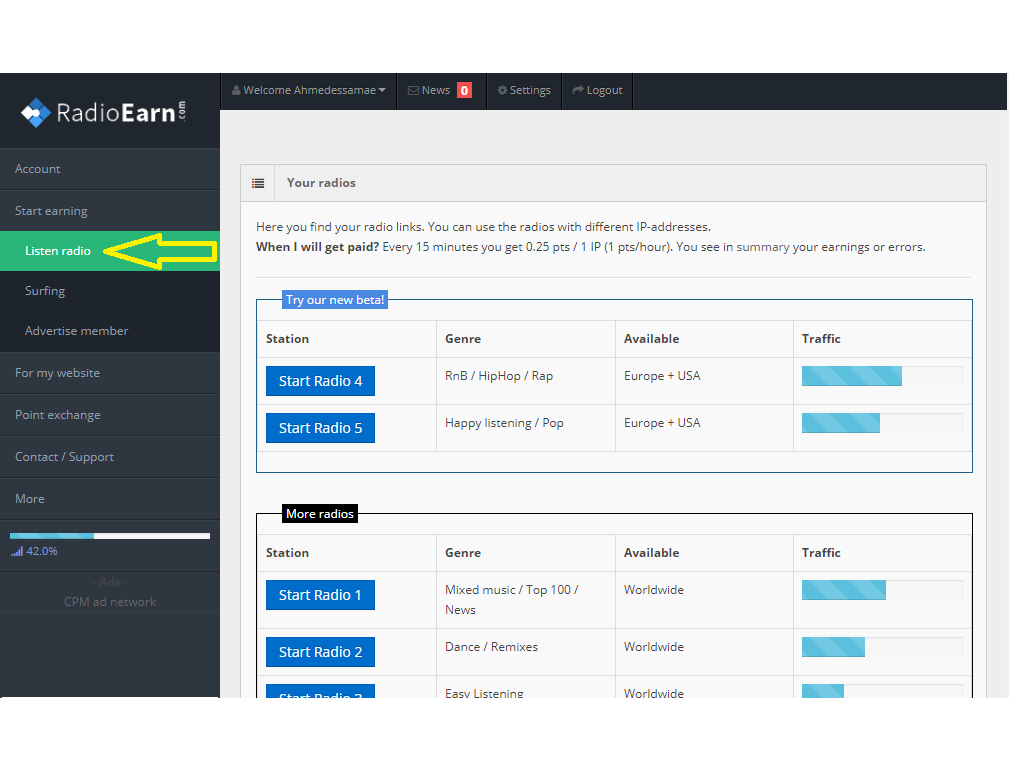Expand the Point exchange section

[110, 415]
